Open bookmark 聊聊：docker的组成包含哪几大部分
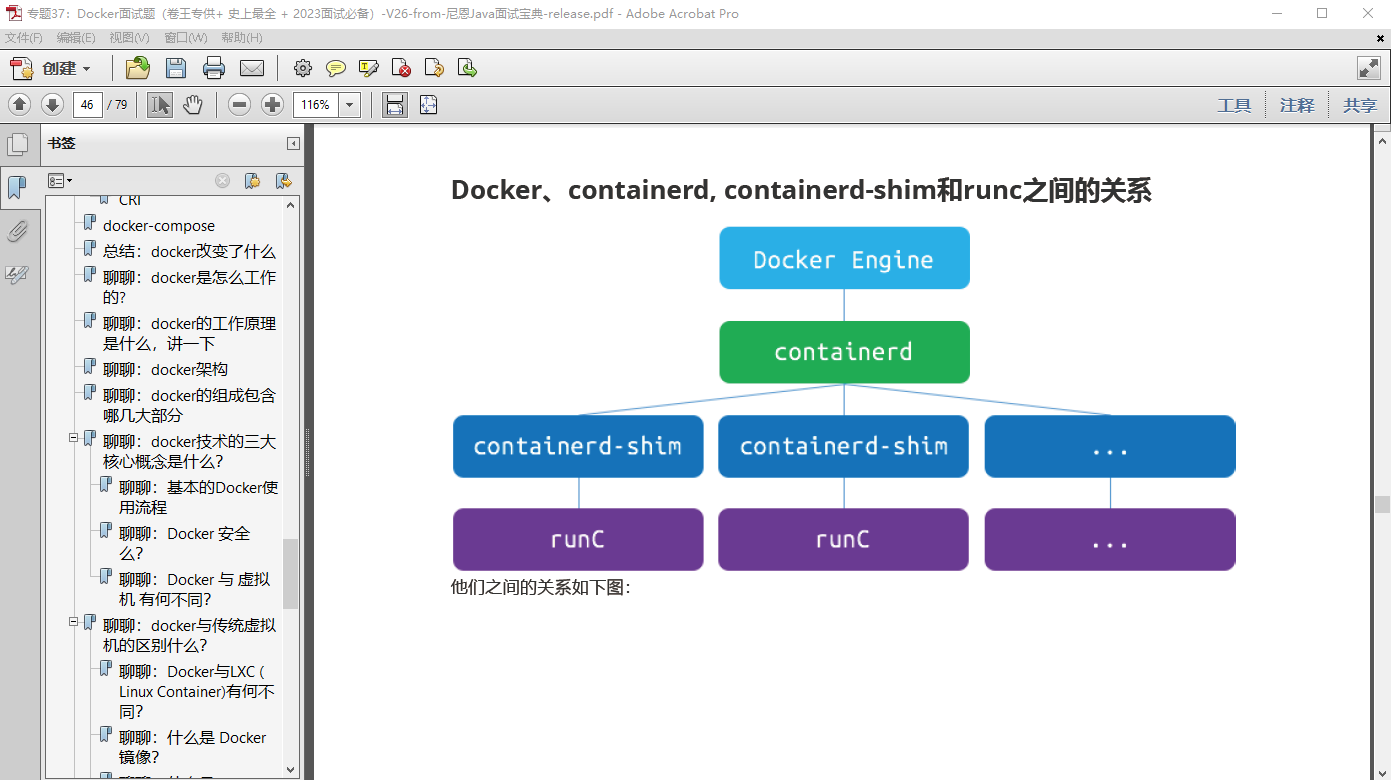The image size is (1391, 780). coord(189,405)
